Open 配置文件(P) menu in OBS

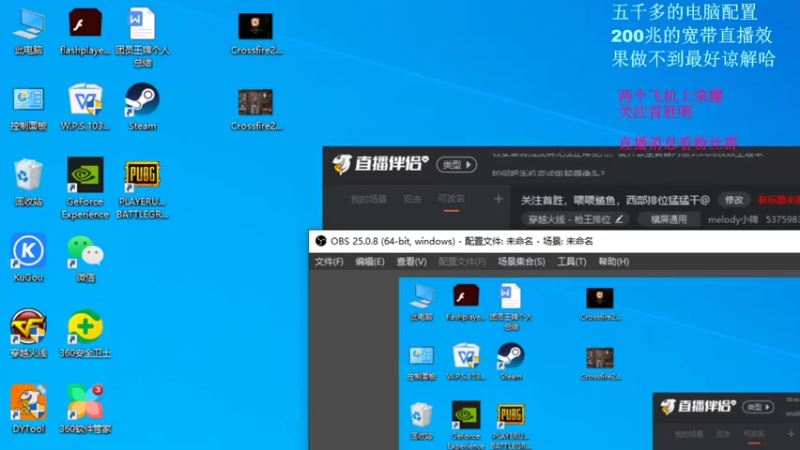[x=462, y=262]
